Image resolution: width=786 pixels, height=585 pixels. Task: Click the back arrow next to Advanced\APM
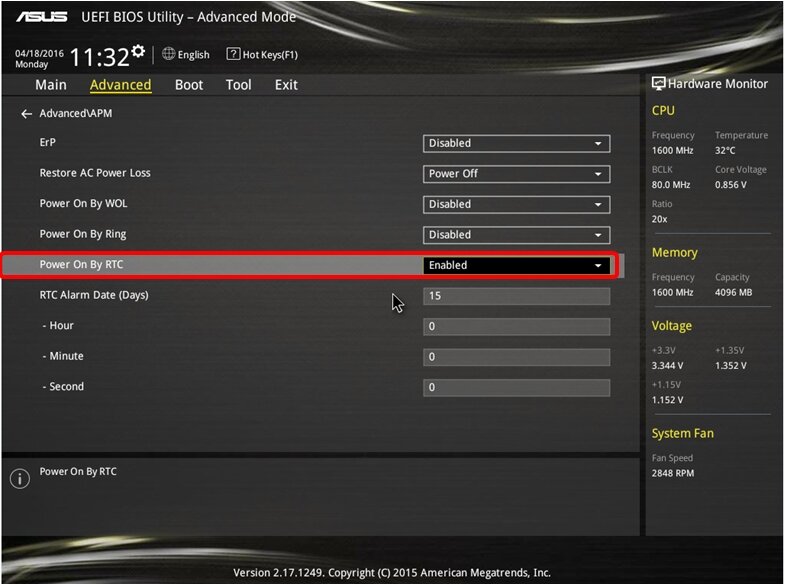click(27, 114)
